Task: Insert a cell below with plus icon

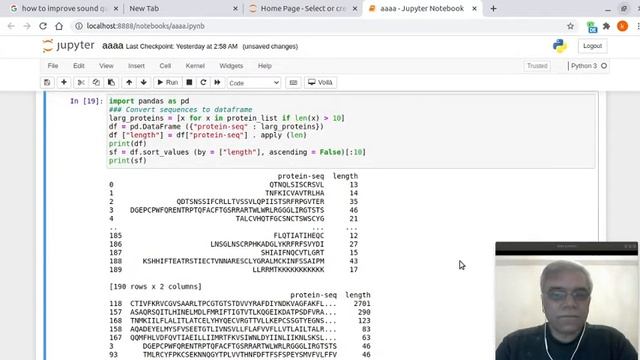Action: (x=64, y=82)
